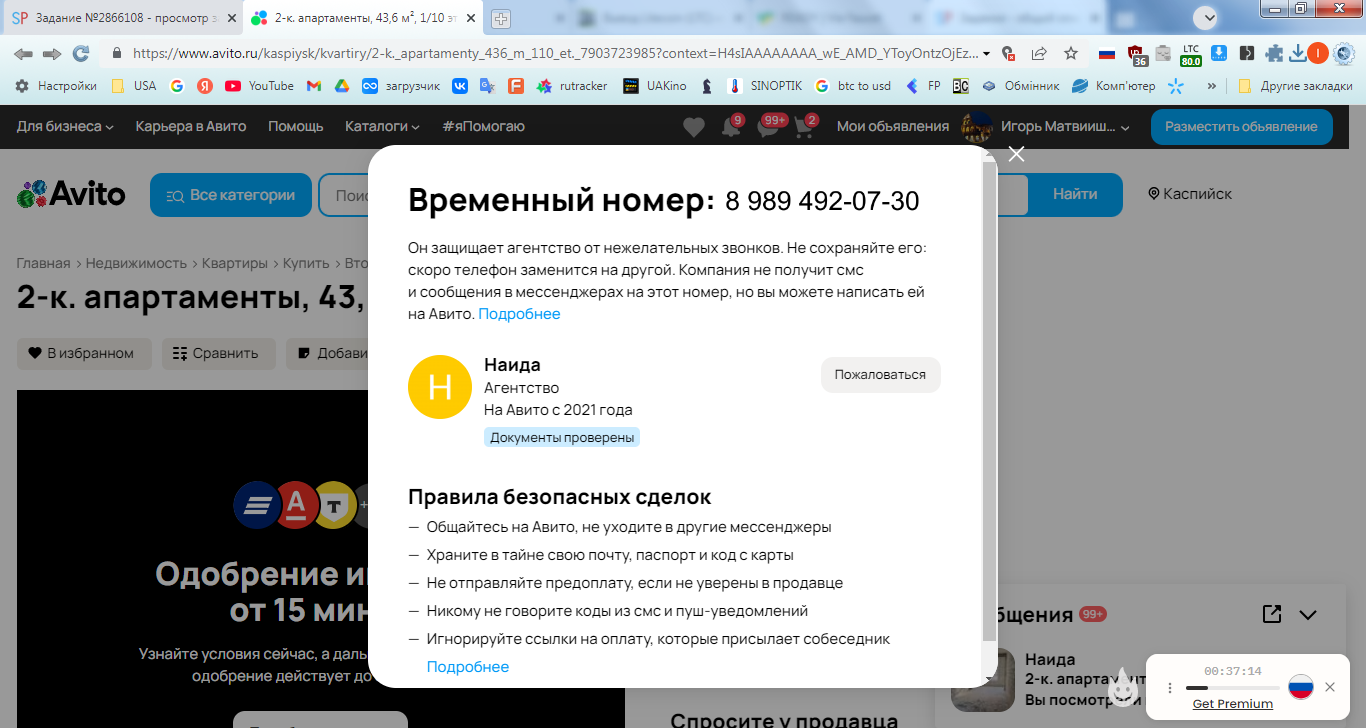Open the tab search chevron button
1366x728 pixels.
1208,17
